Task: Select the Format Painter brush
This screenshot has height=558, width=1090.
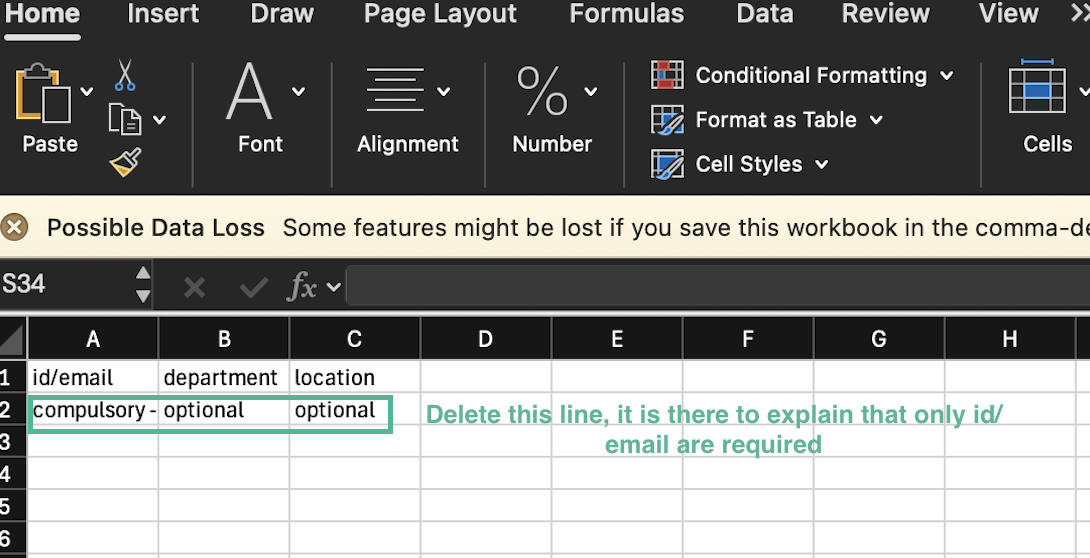Action: click(x=125, y=162)
